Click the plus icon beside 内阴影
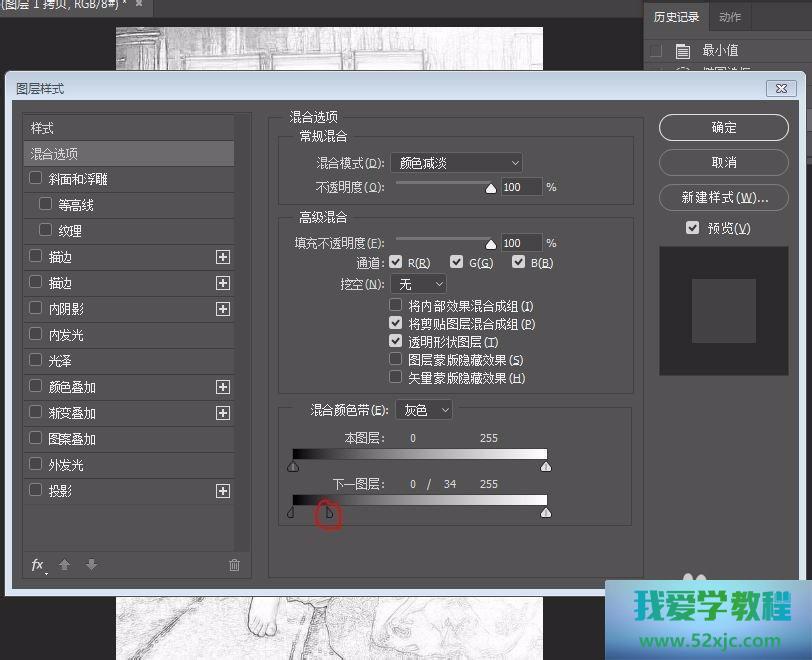812x660 pixels. click(223, 309)
